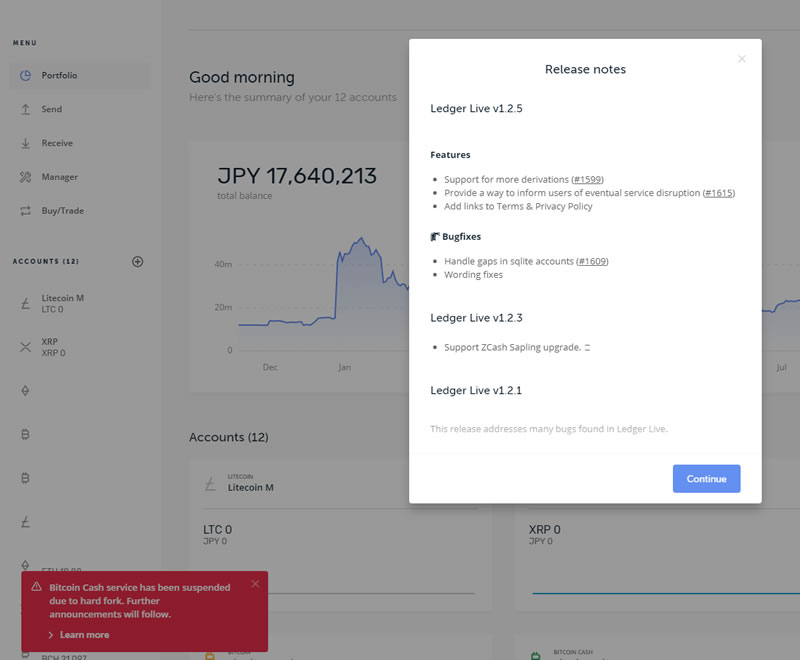Click the XRP icon in sidebar accounts
Screen dimensions: 800x660
coord(26,347)
